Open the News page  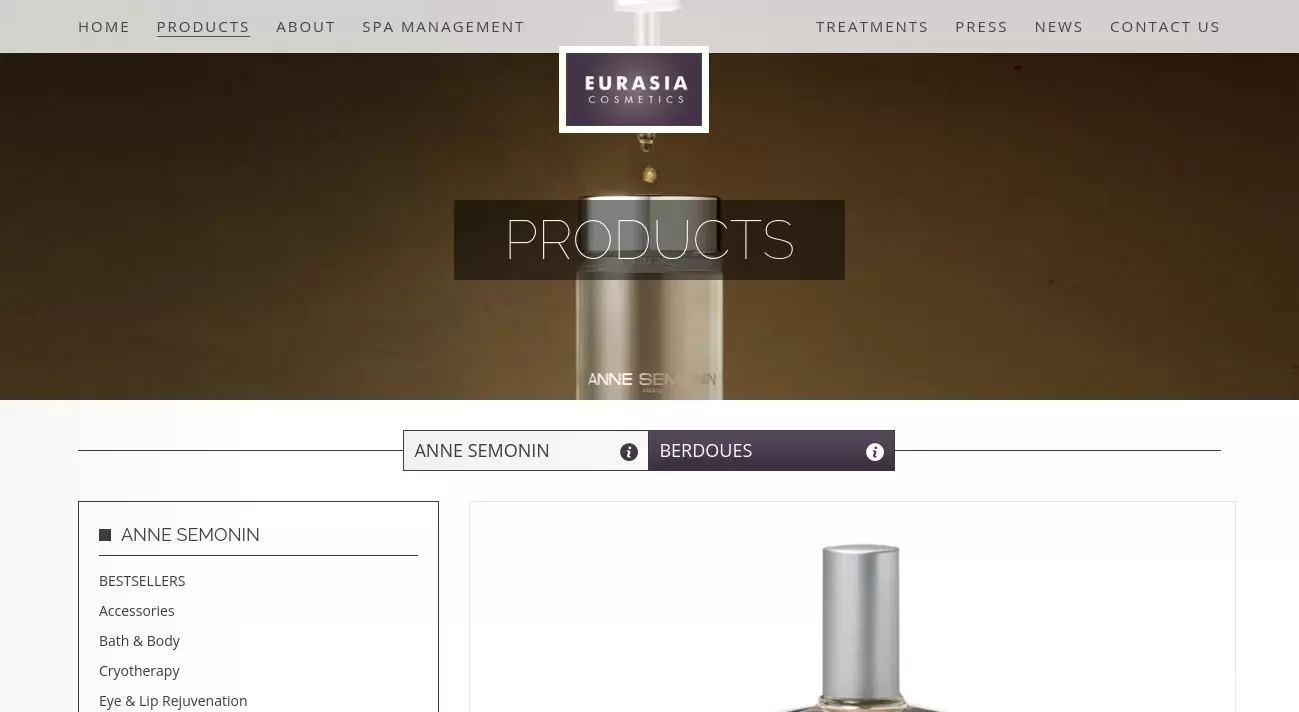[x=1059, y=27]
